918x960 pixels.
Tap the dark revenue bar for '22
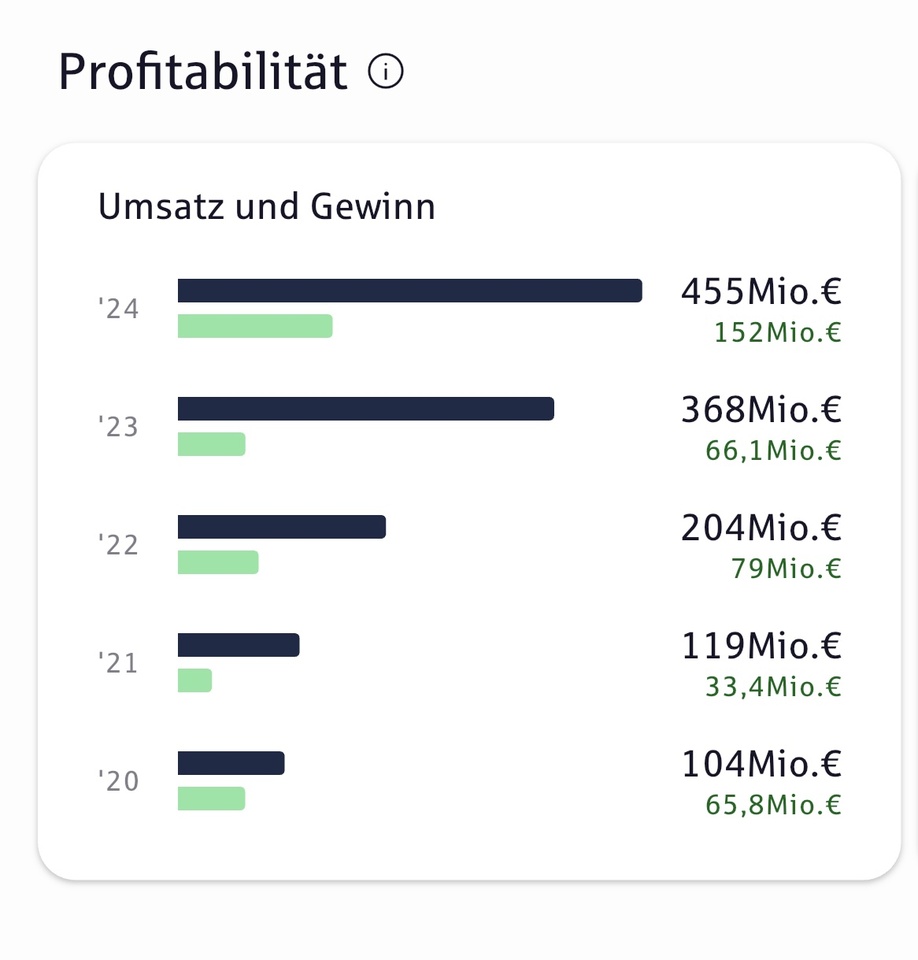pos(282,527)
